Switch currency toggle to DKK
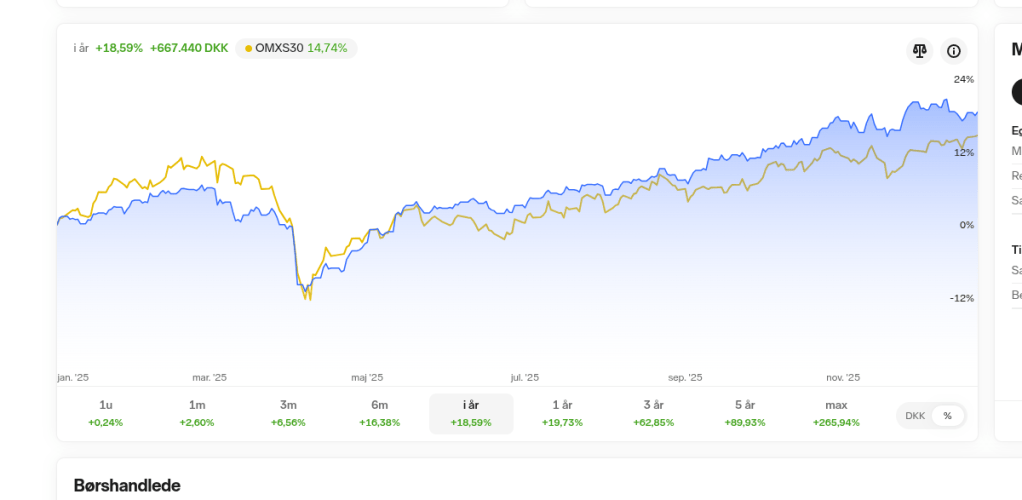The width and height of the screenshot is (1022, 500). [x=915, y=416]
